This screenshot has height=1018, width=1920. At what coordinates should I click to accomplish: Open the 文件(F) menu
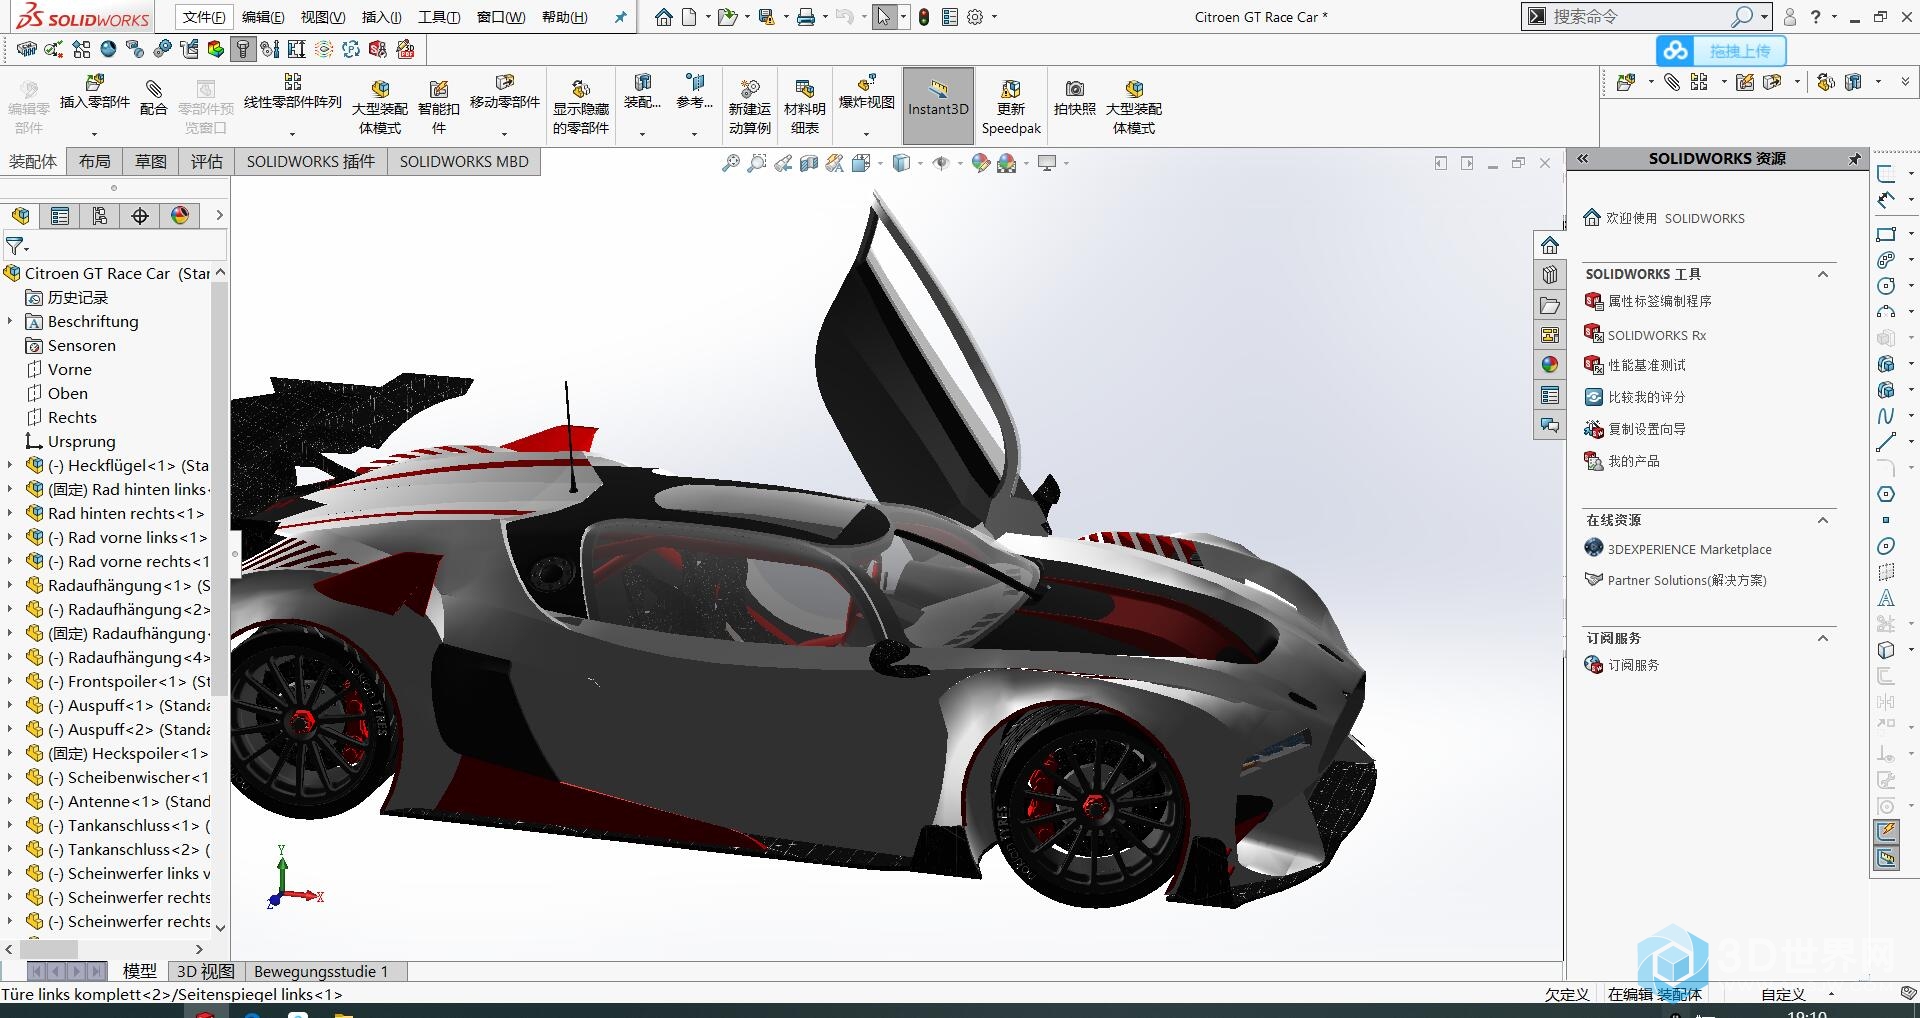204,17
